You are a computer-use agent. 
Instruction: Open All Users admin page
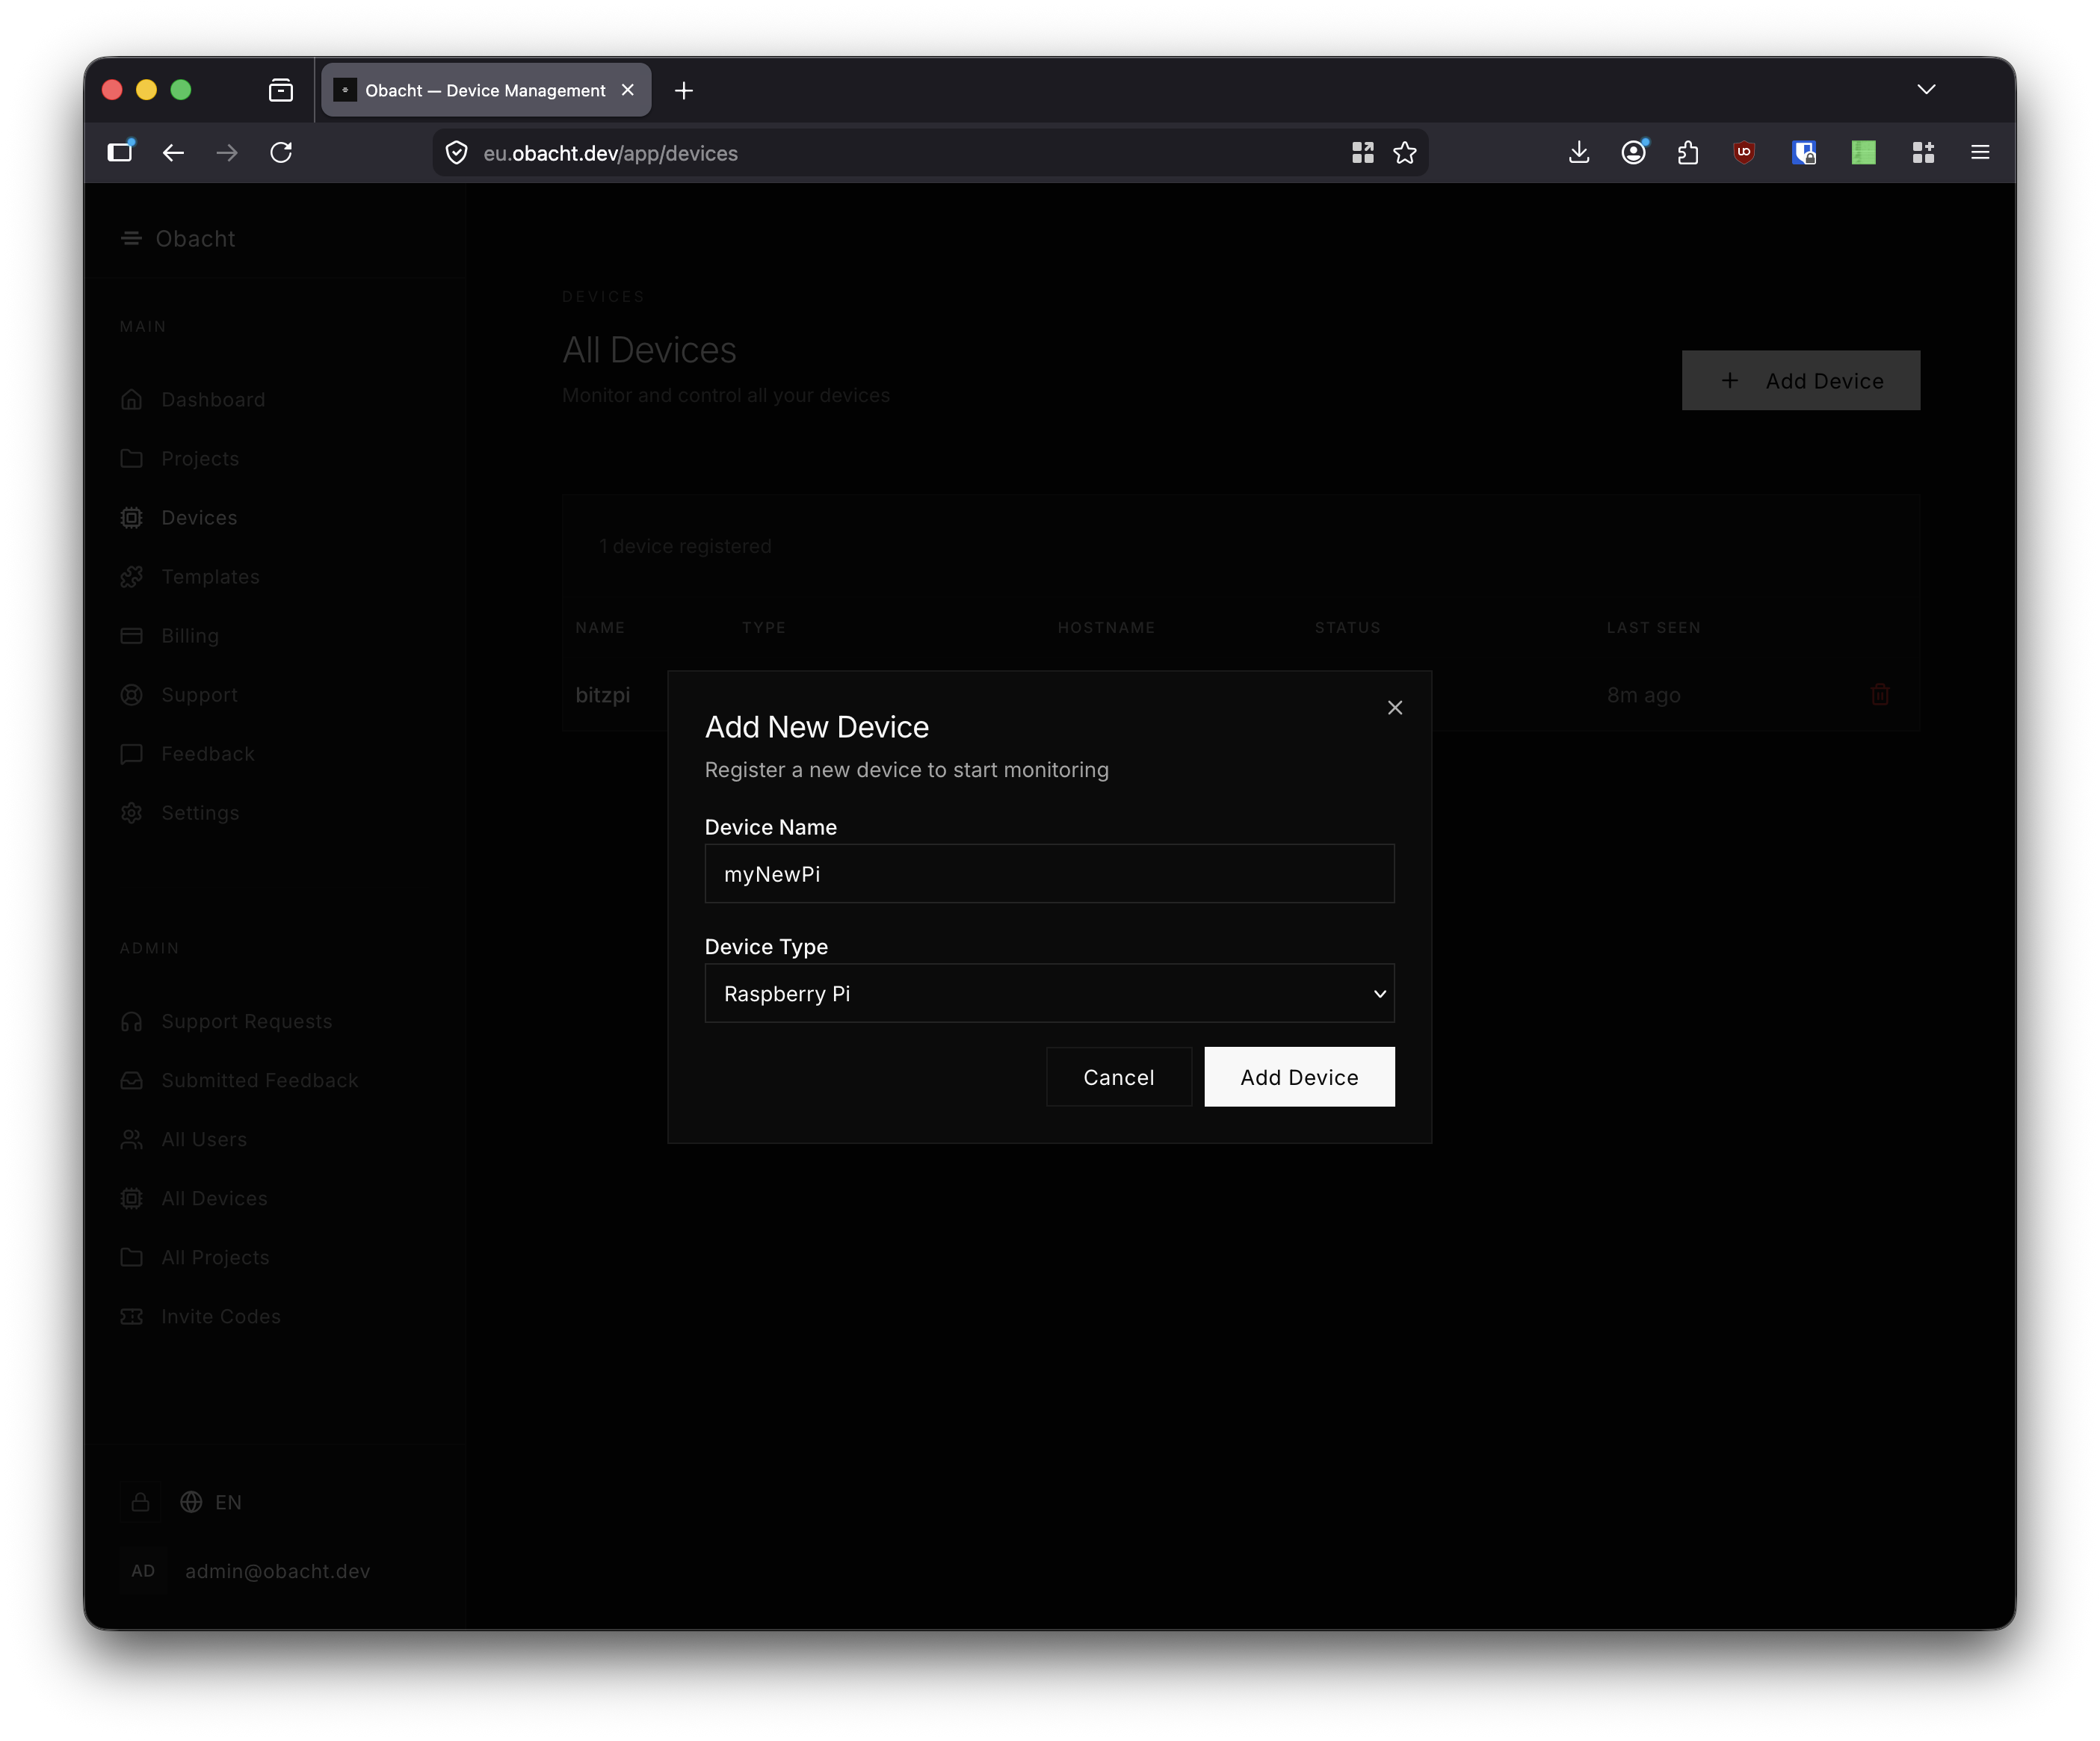(204, 1139)
